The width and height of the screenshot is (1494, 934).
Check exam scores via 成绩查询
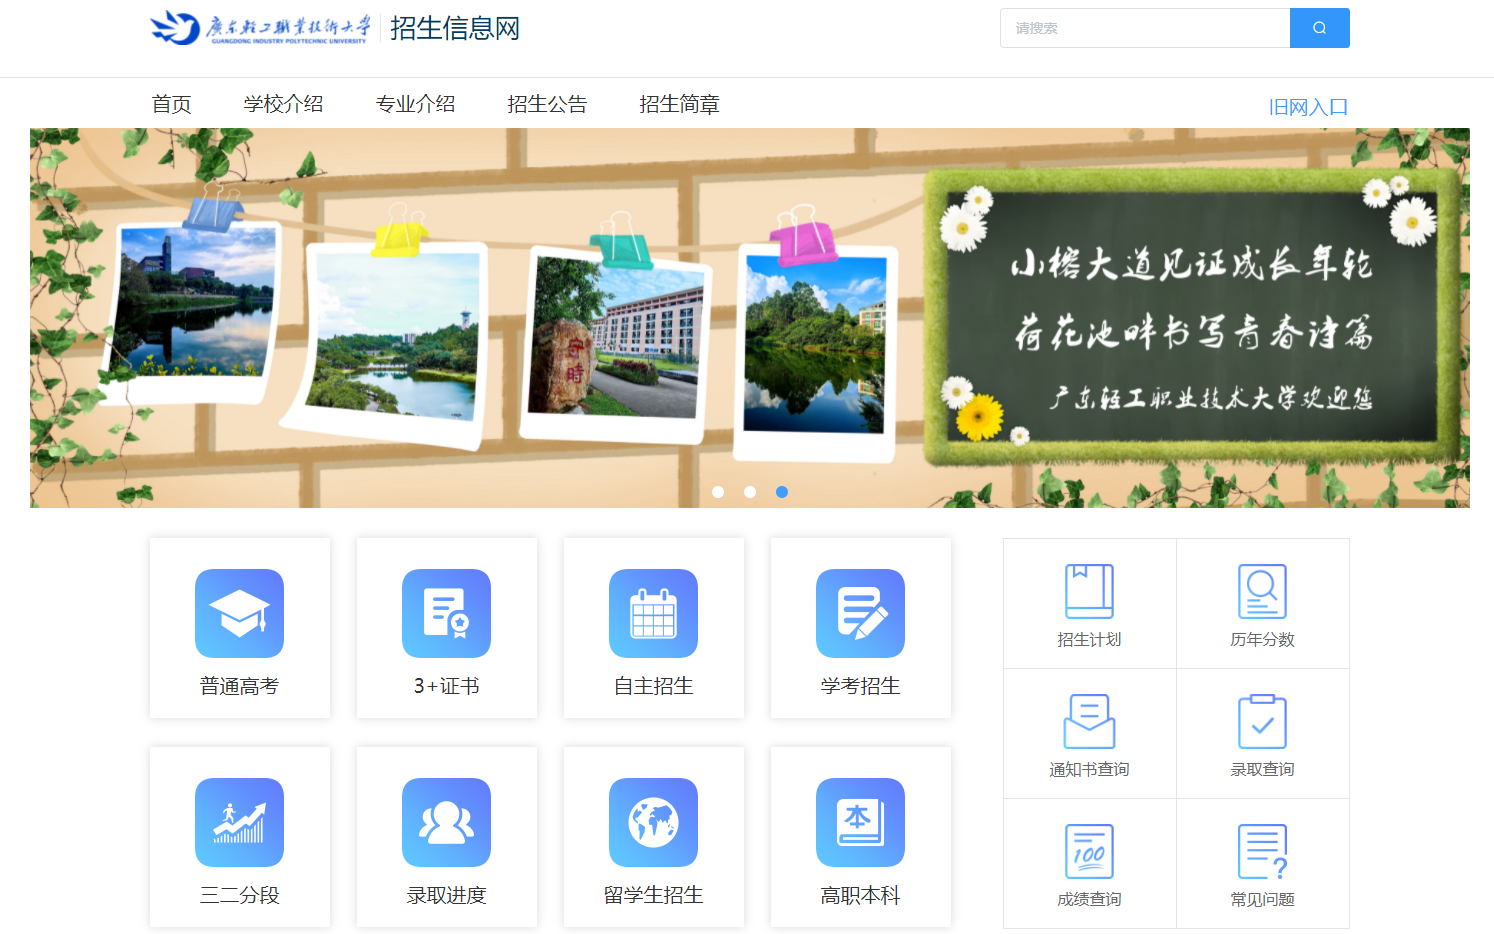1088,863
